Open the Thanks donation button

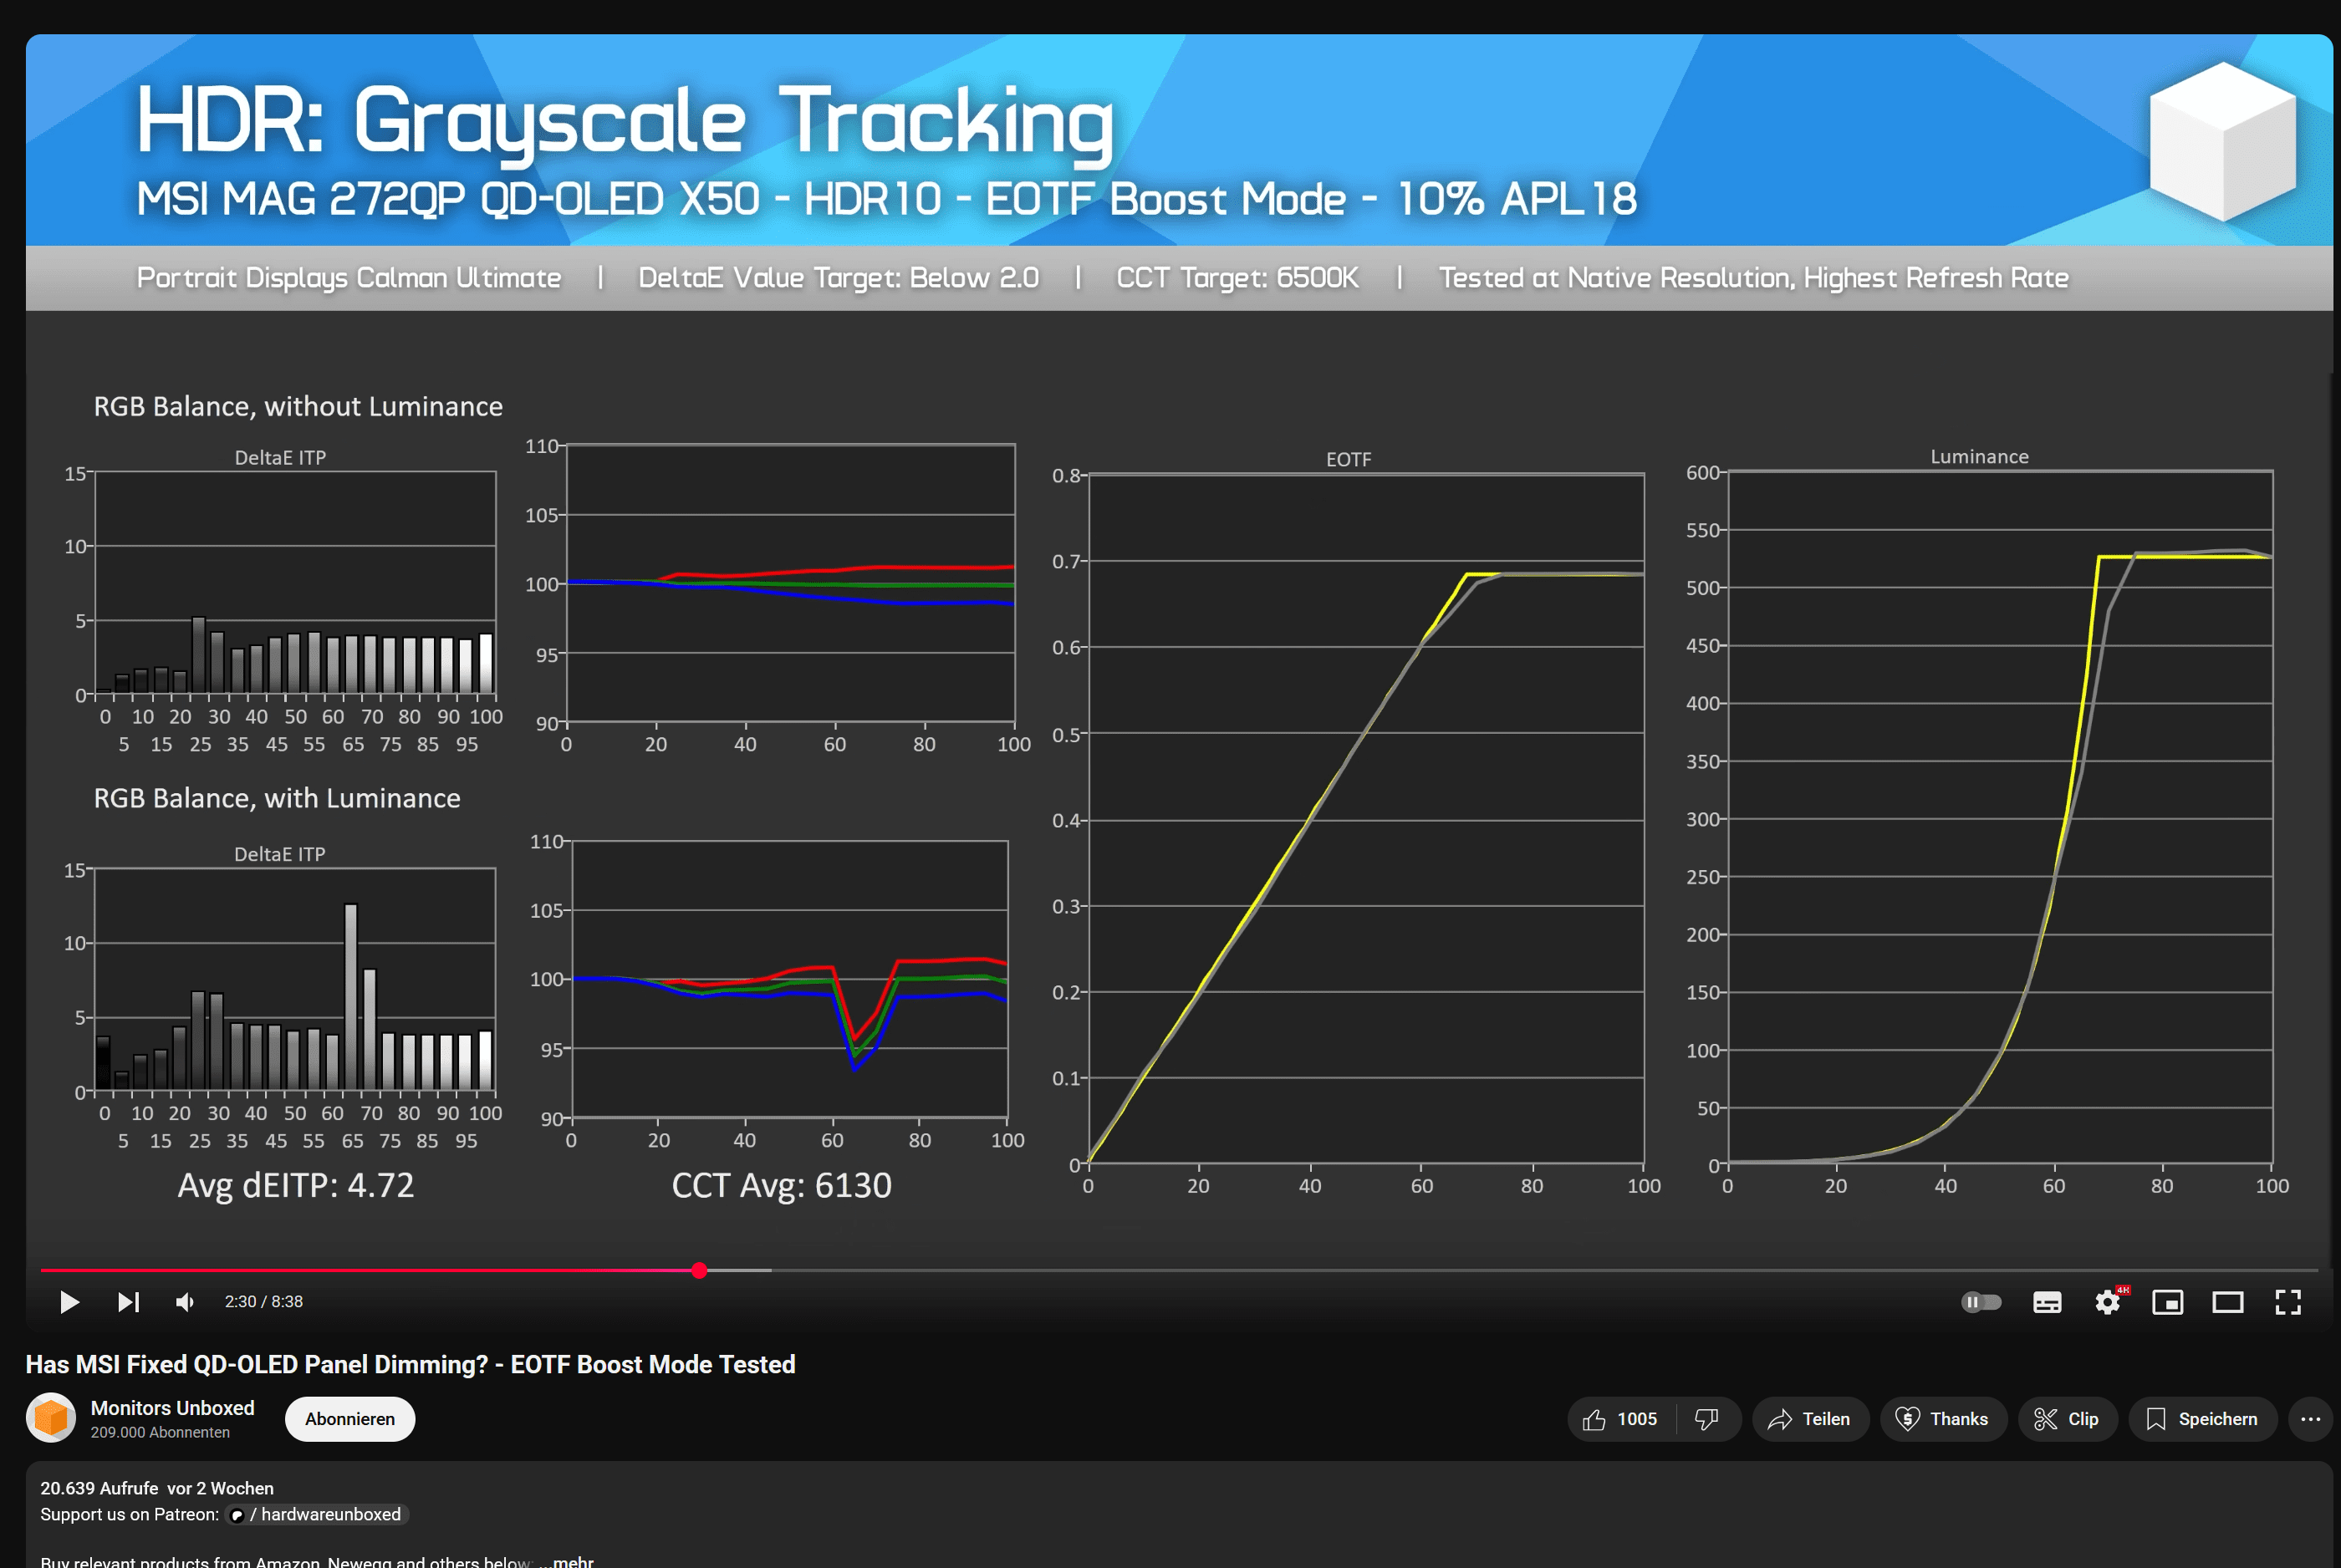coord(1943,1419)
